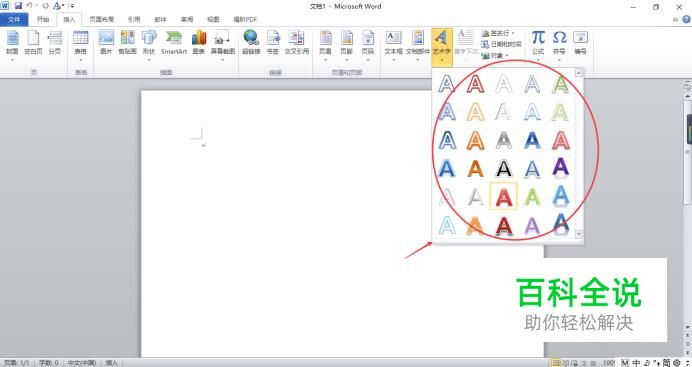The width and height of the screenshot is (692, 367).
Task: Open the IME settings gear in the tray
Action: click(677, 363)
